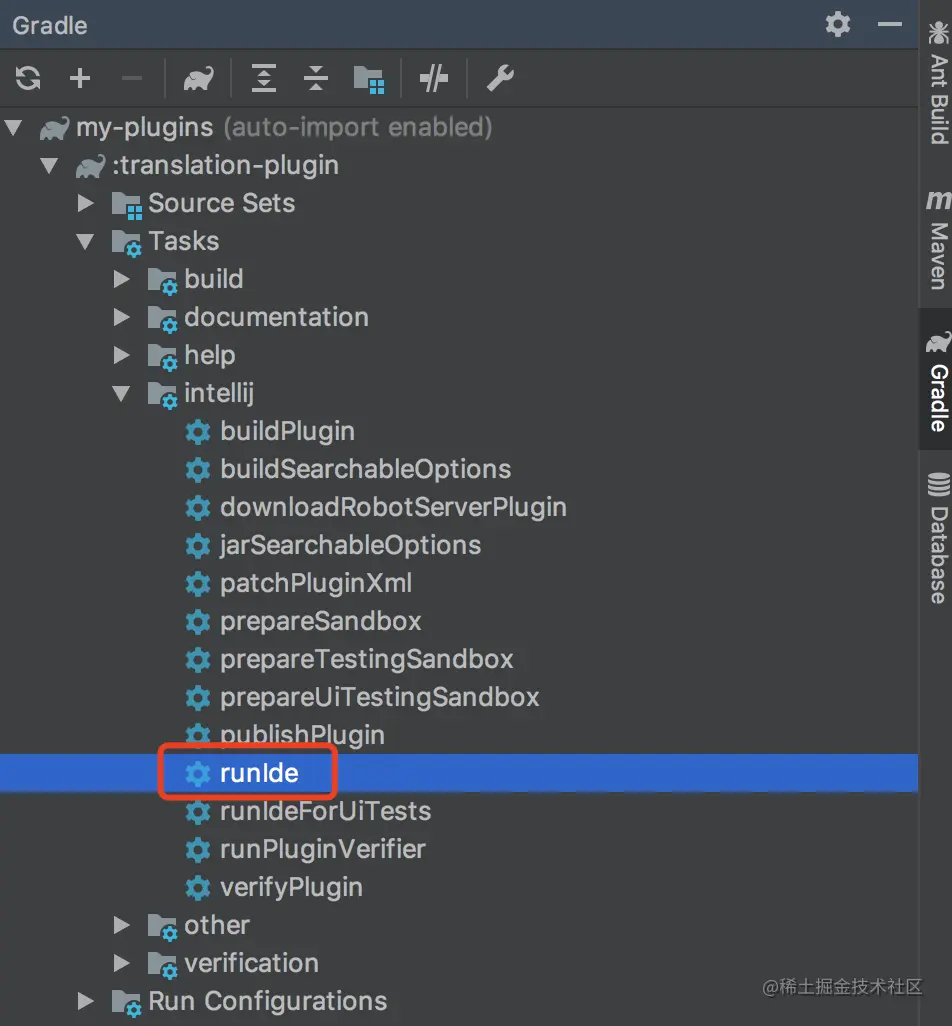952x1026 pixels.
Task: Click the my-plugins elephant icon
Action: pos(54,128)
